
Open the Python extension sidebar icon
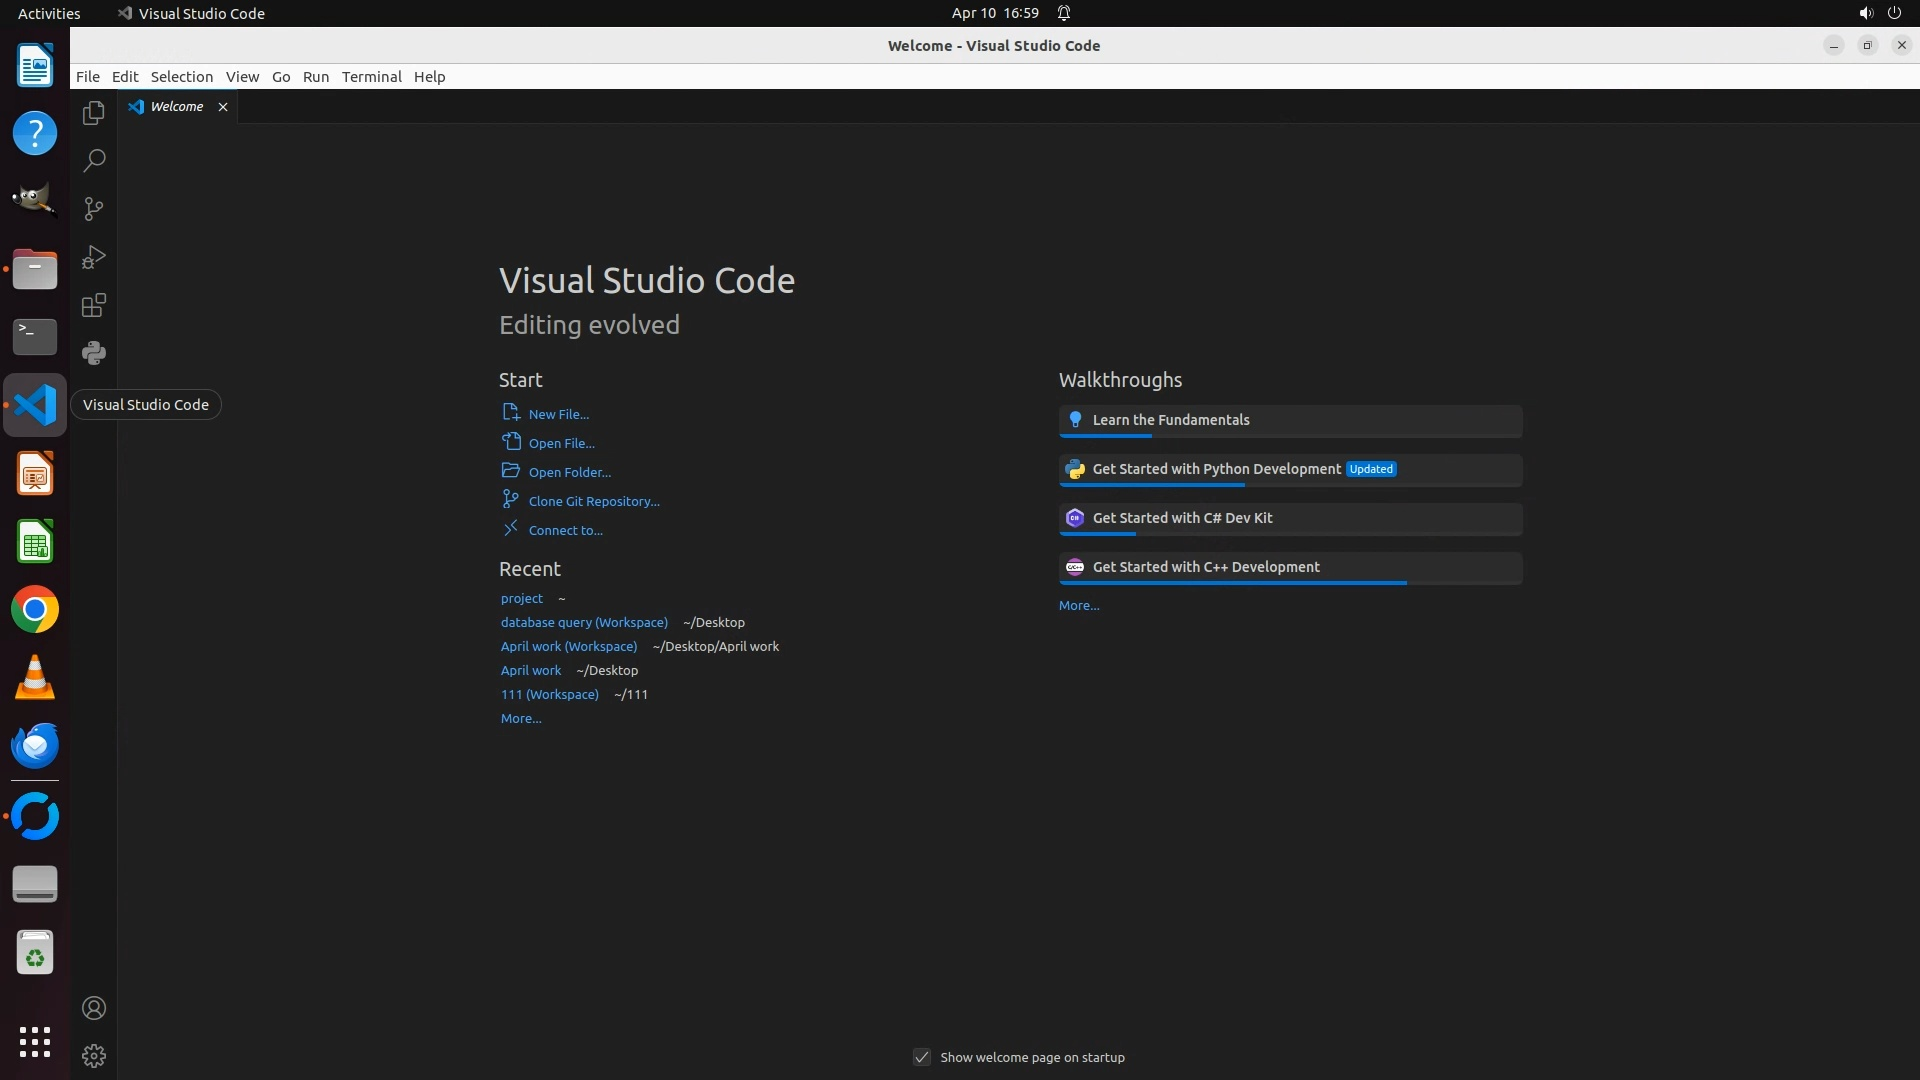(x=94, y=353)
